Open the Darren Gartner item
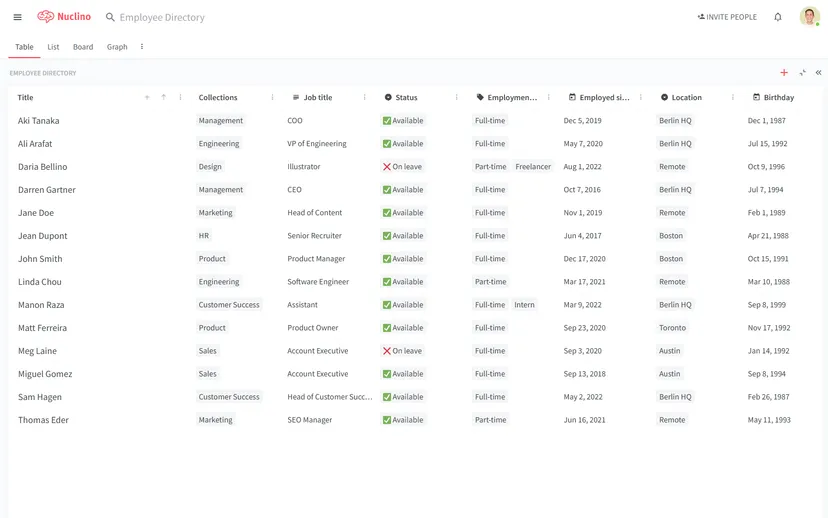The width and height of the screenshot is (828, 518). coord(47,190)
